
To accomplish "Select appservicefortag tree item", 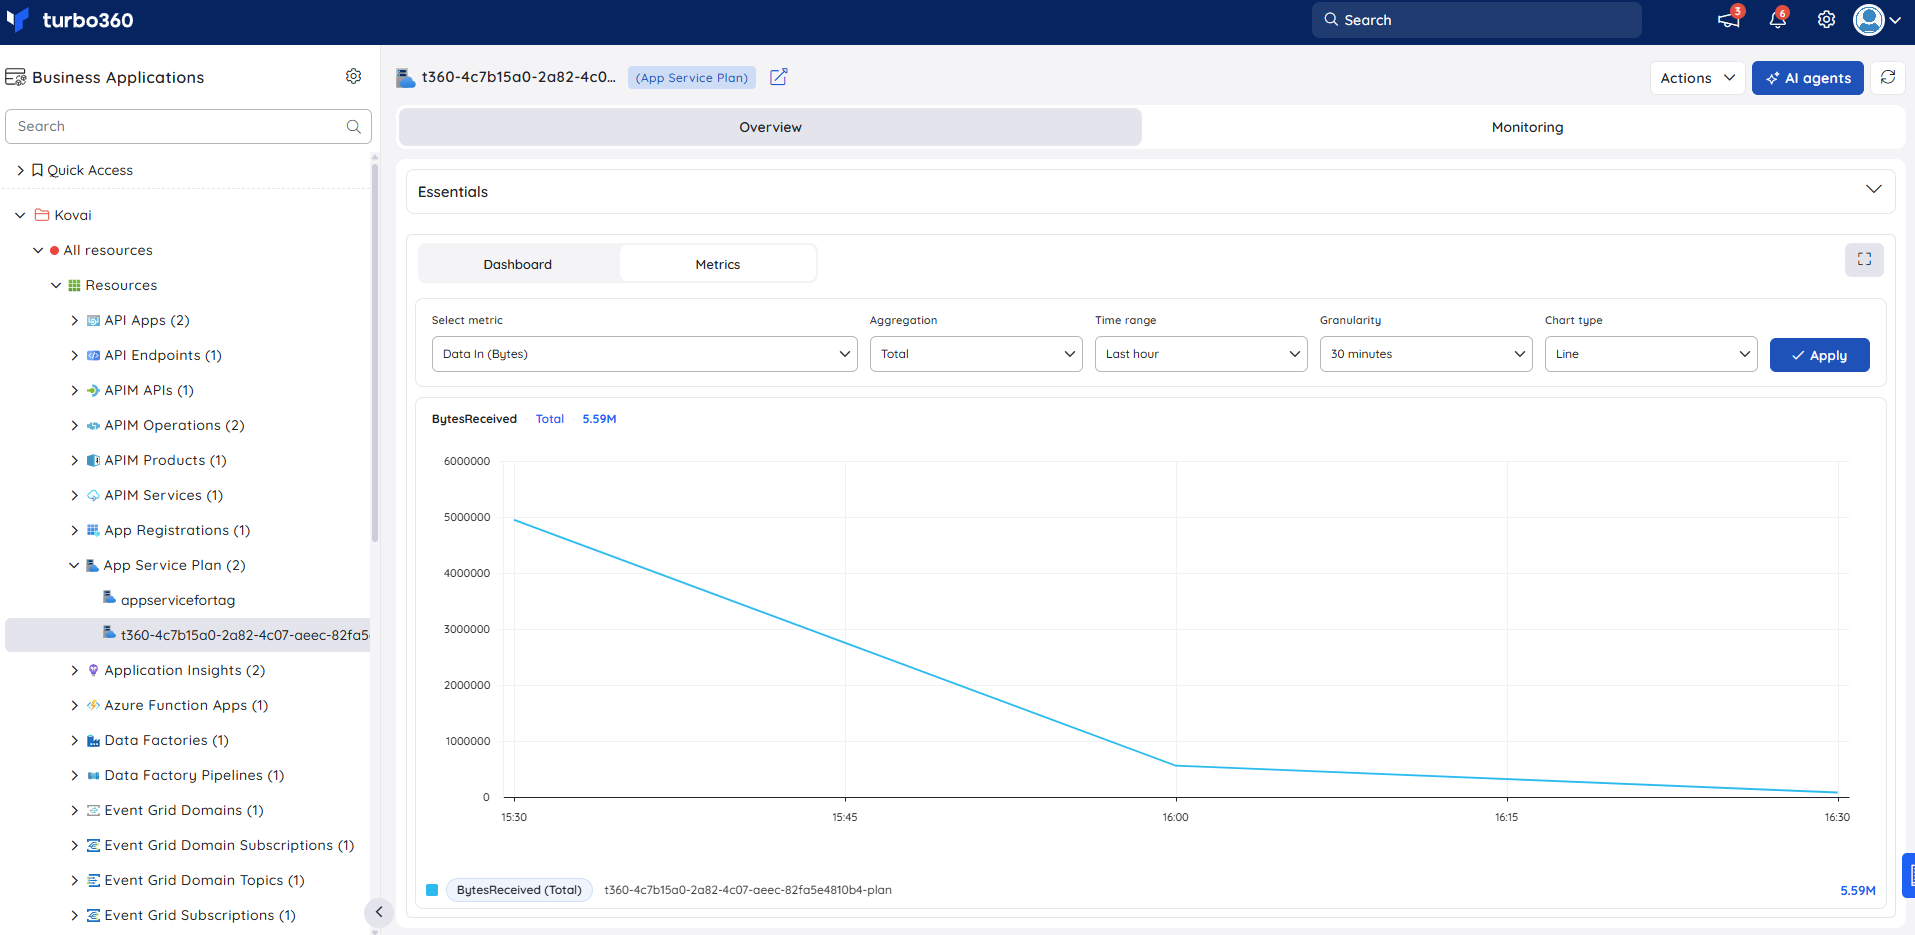I will click(x=178, y=600).
